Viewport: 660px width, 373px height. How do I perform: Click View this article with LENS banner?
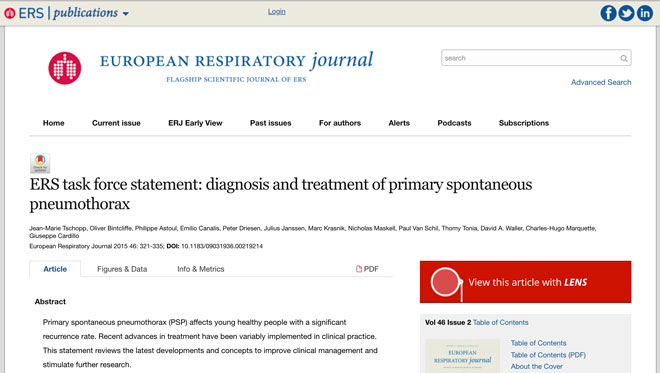click(525, 282)
